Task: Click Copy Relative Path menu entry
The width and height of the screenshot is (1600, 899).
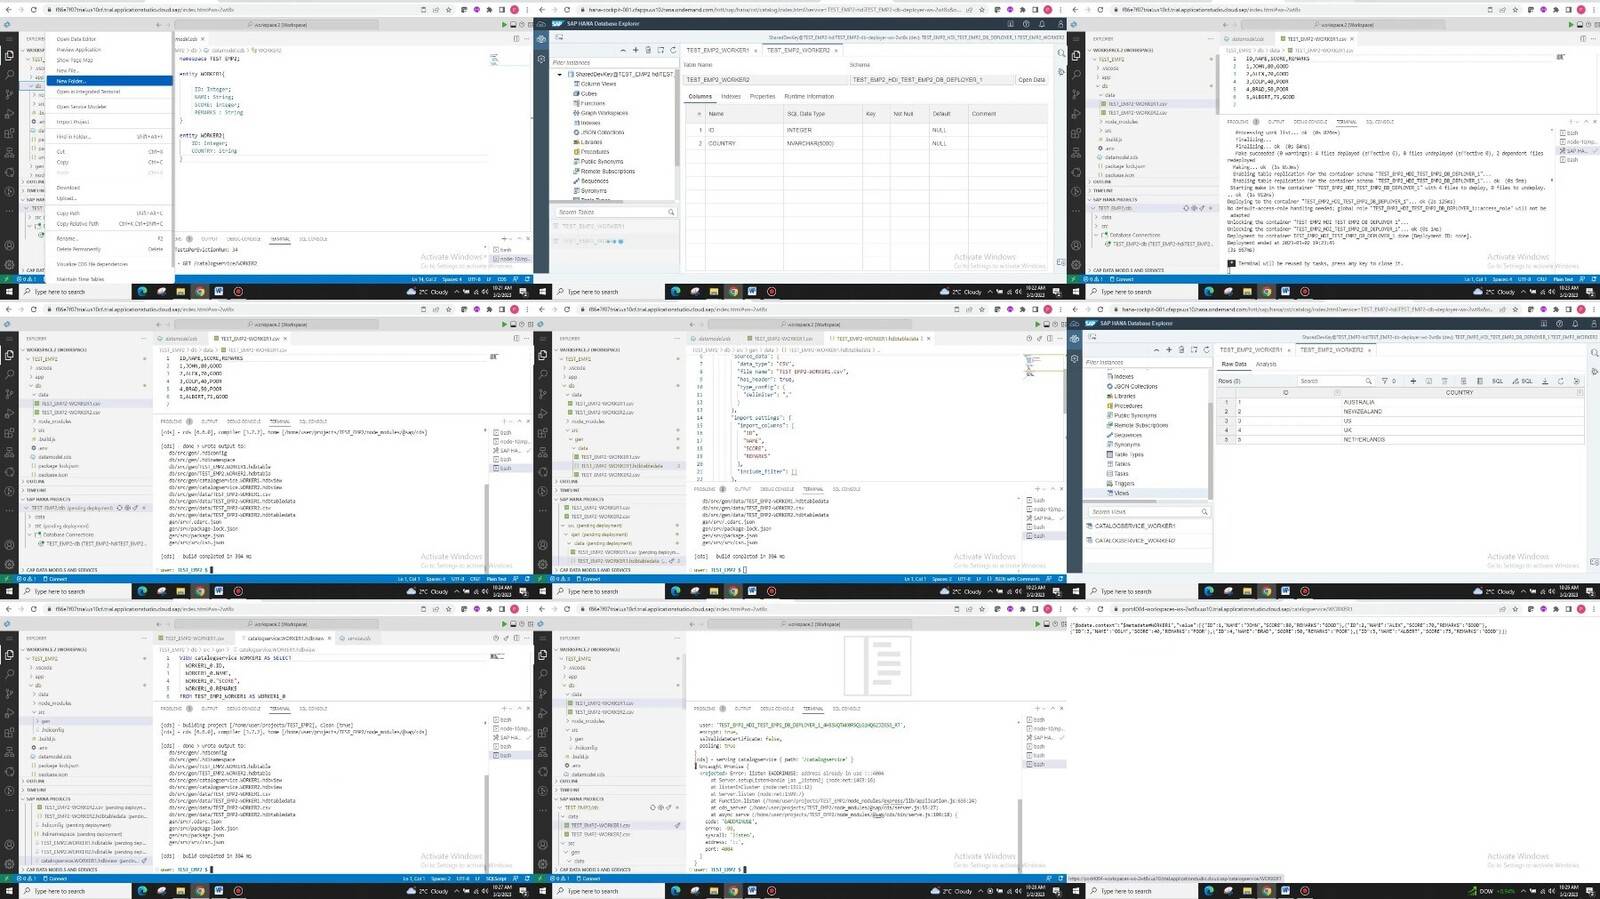Action: (108, 224)
